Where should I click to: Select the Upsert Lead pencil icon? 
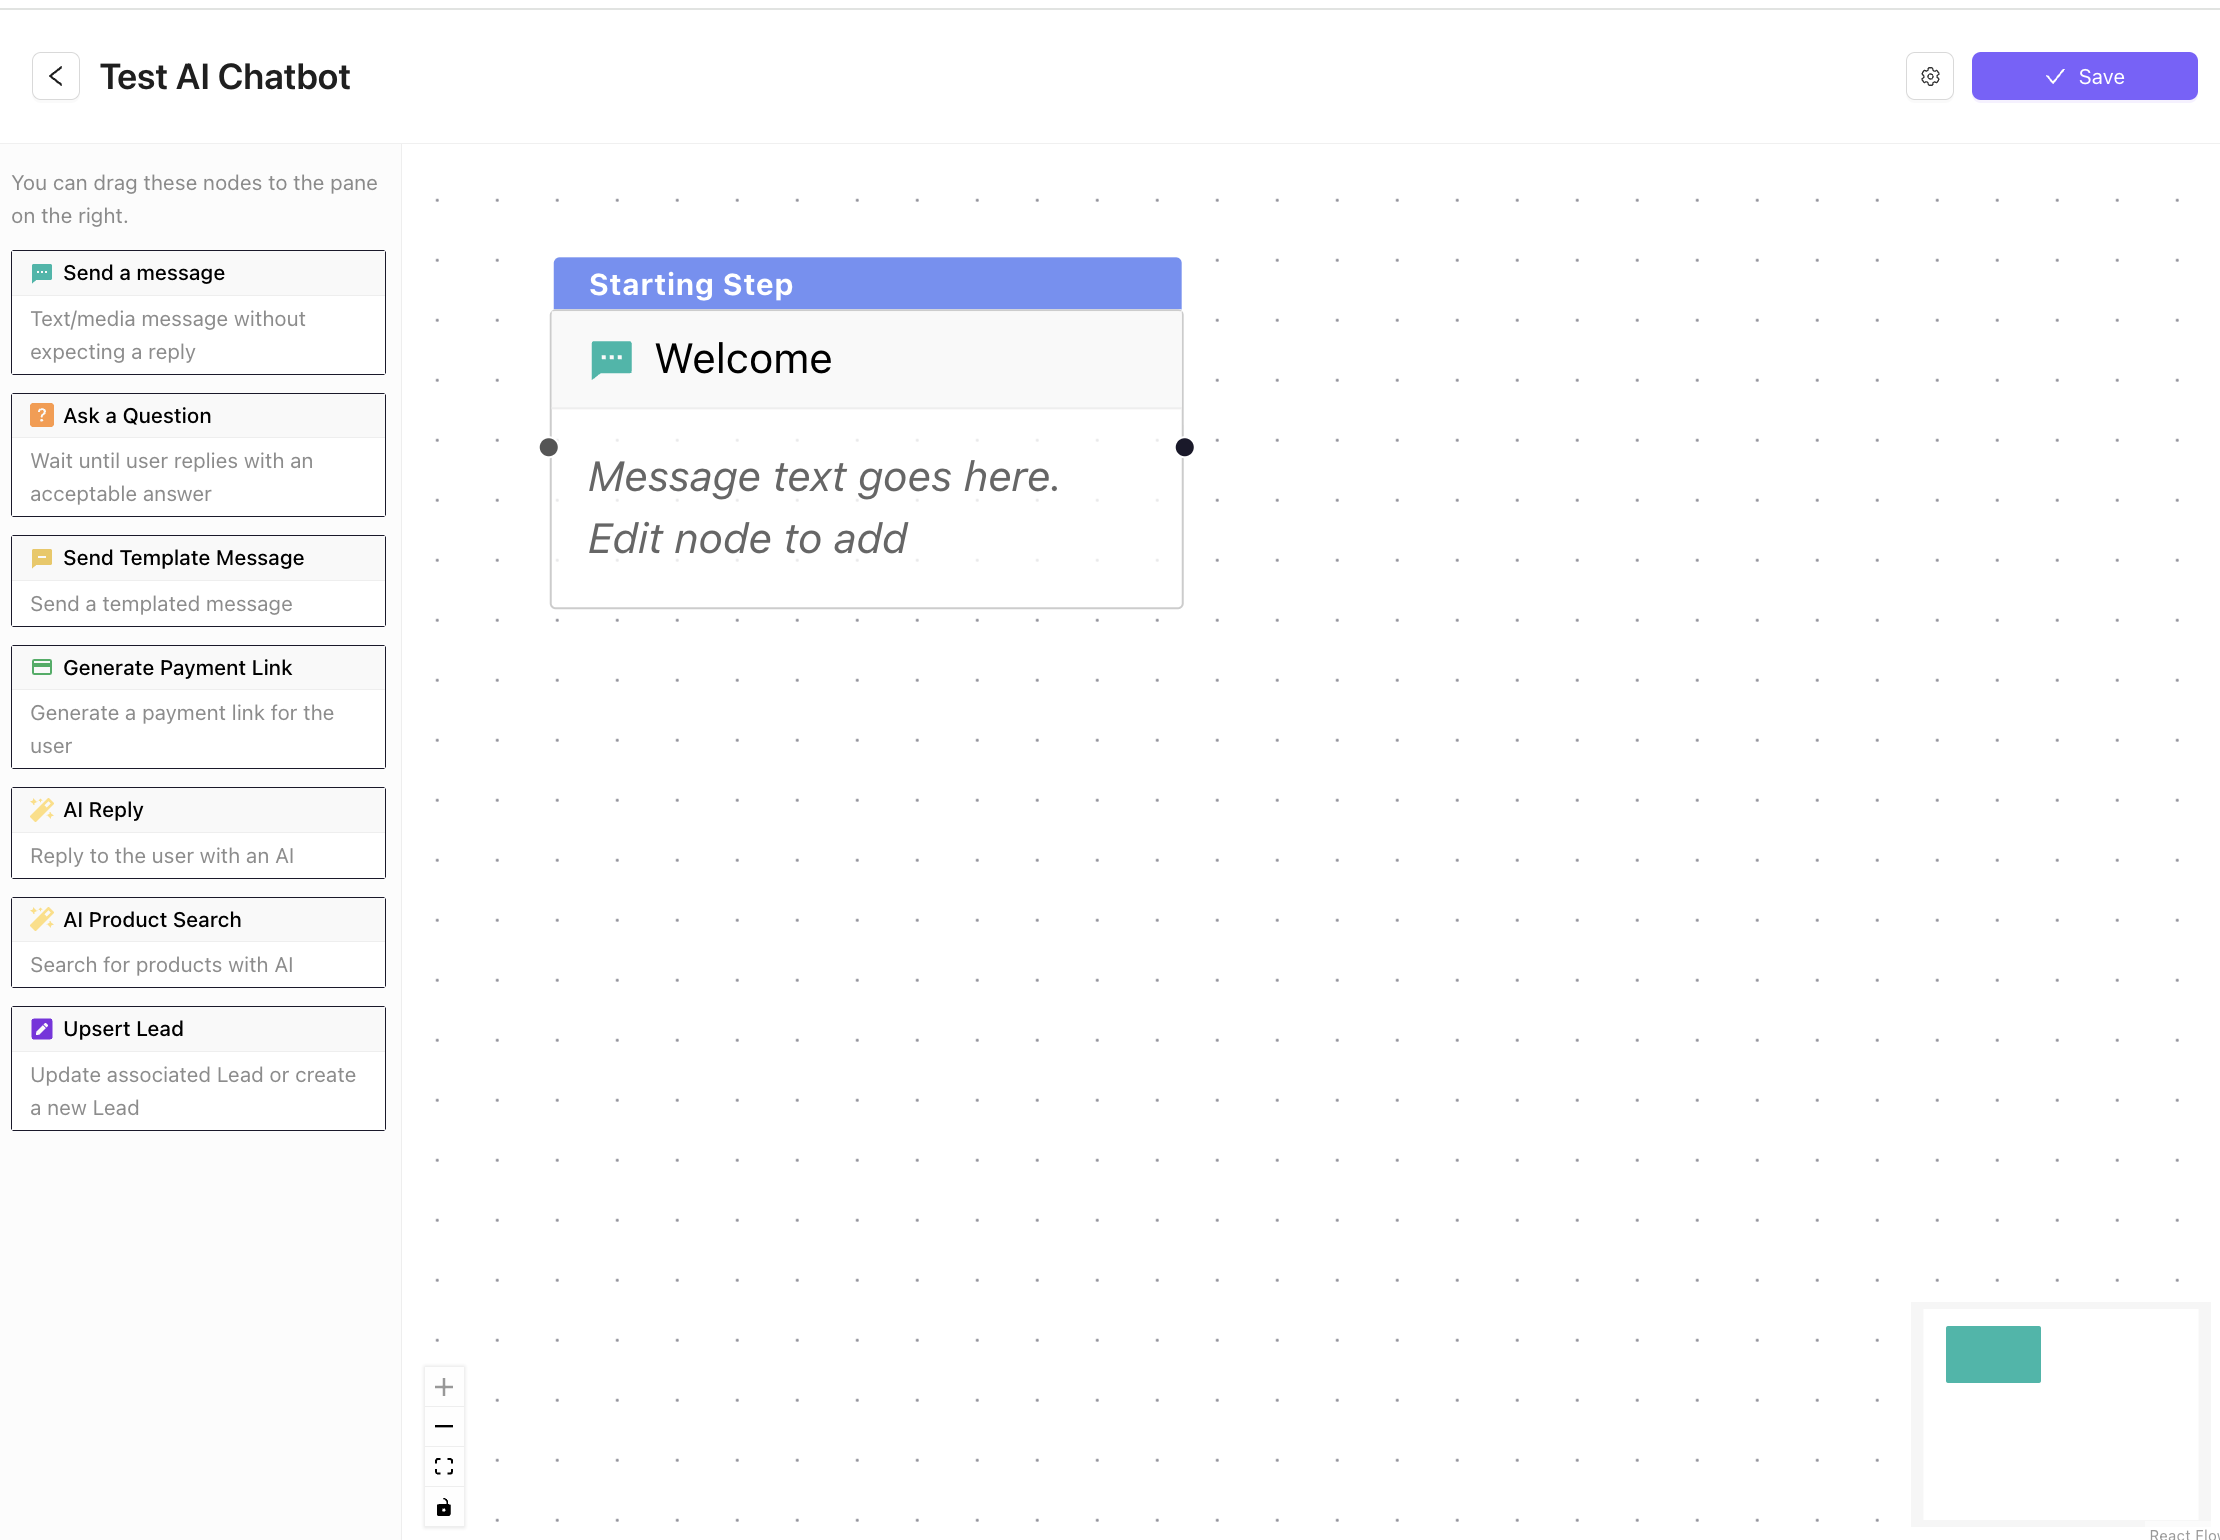coord(42,1028)
